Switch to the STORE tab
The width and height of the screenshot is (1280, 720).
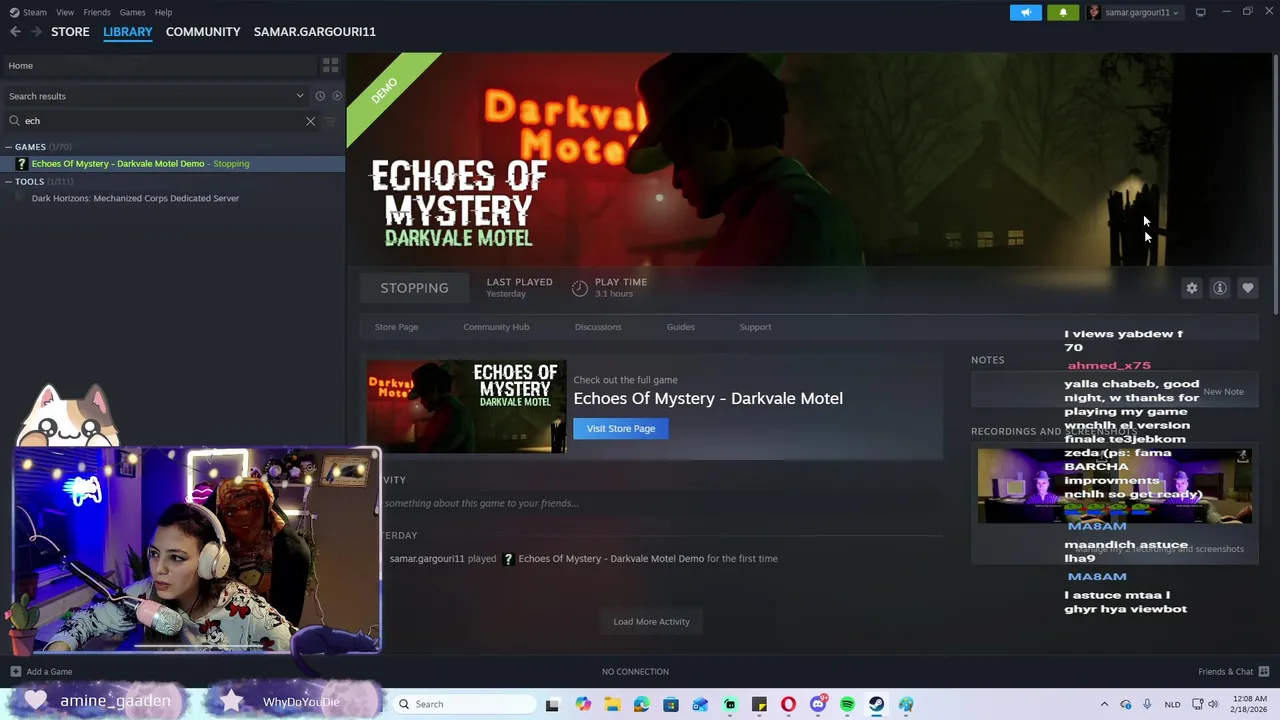(x=70, y=32)
